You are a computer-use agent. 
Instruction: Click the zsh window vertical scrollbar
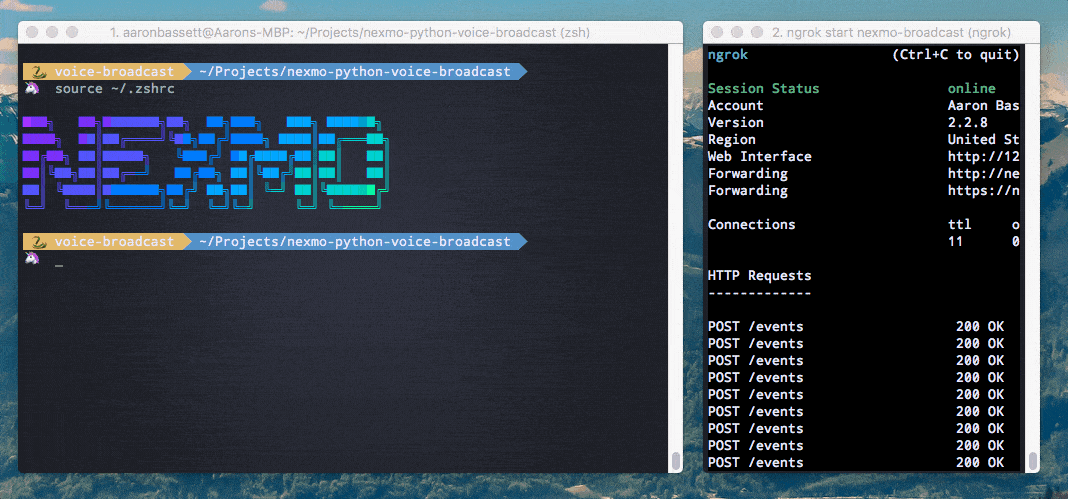676,462
